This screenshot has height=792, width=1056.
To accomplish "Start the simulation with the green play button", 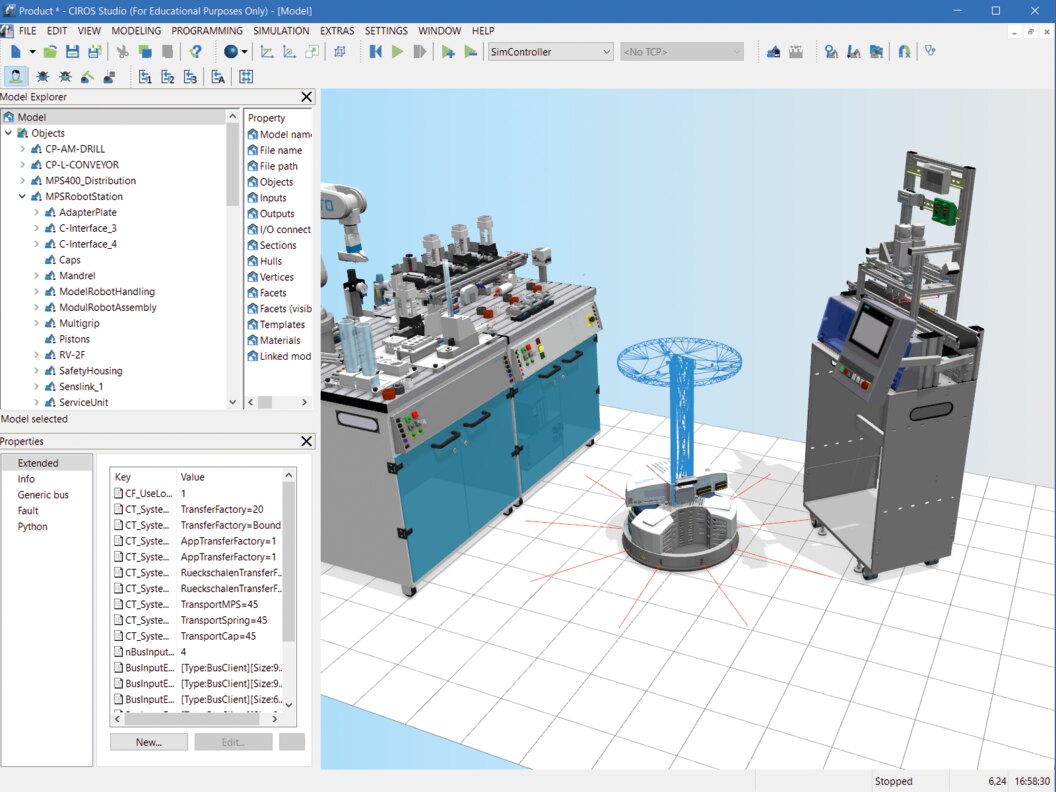I will point(397,52).
